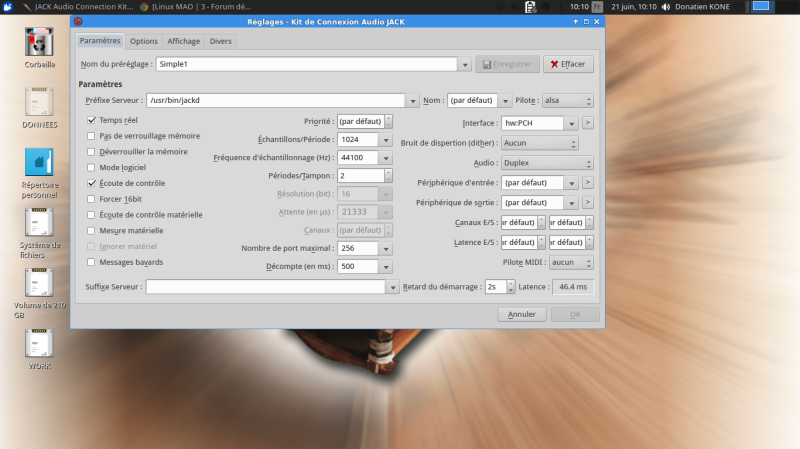Adjust the Priorité spinner arrows
Viewport: 800px width, 449px height.
pyautogui.click(x=388, y=121)
